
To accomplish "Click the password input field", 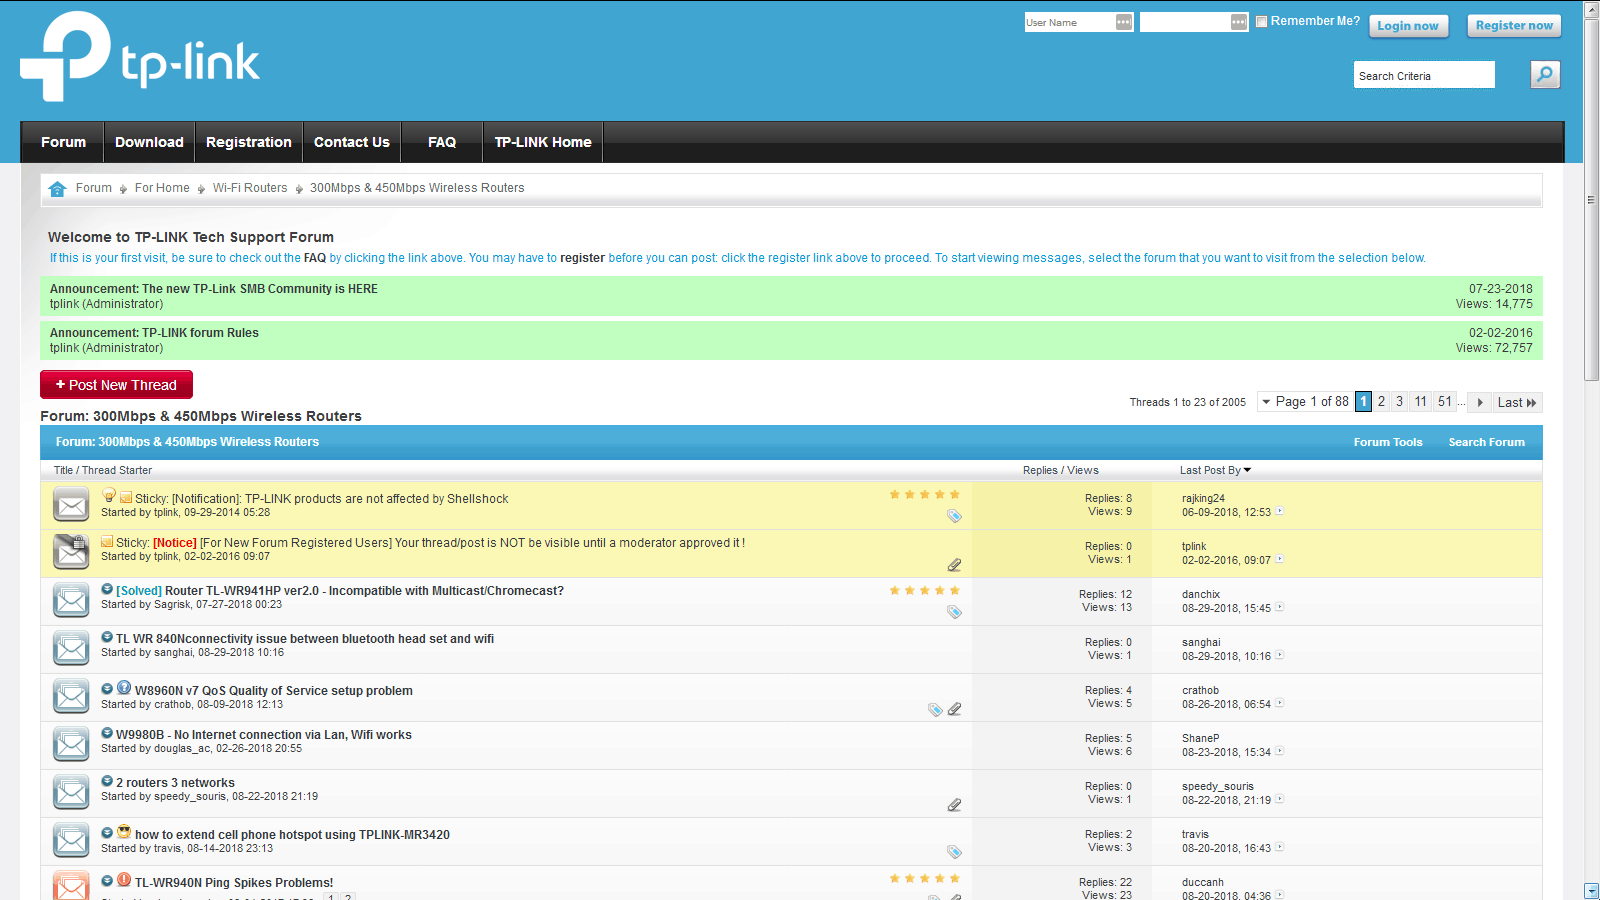I will (1185, 22).
